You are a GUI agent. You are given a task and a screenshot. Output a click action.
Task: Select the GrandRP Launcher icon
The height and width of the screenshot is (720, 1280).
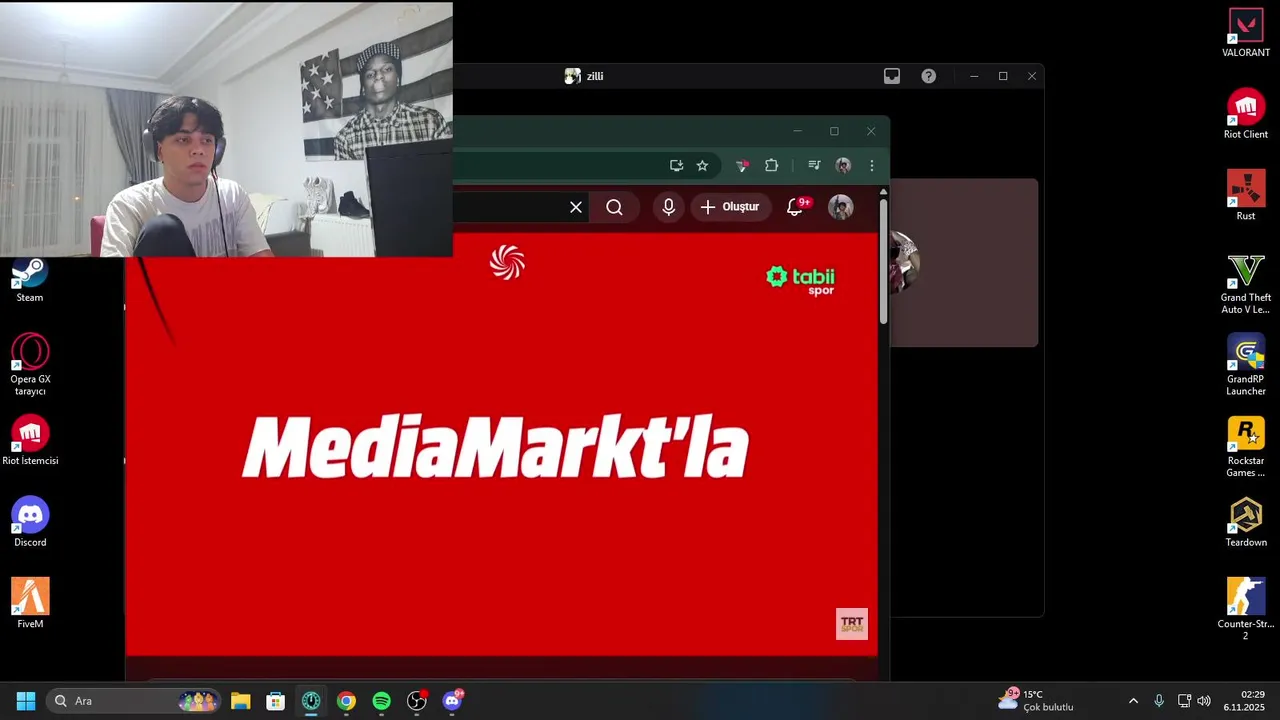click(1245, 365)
